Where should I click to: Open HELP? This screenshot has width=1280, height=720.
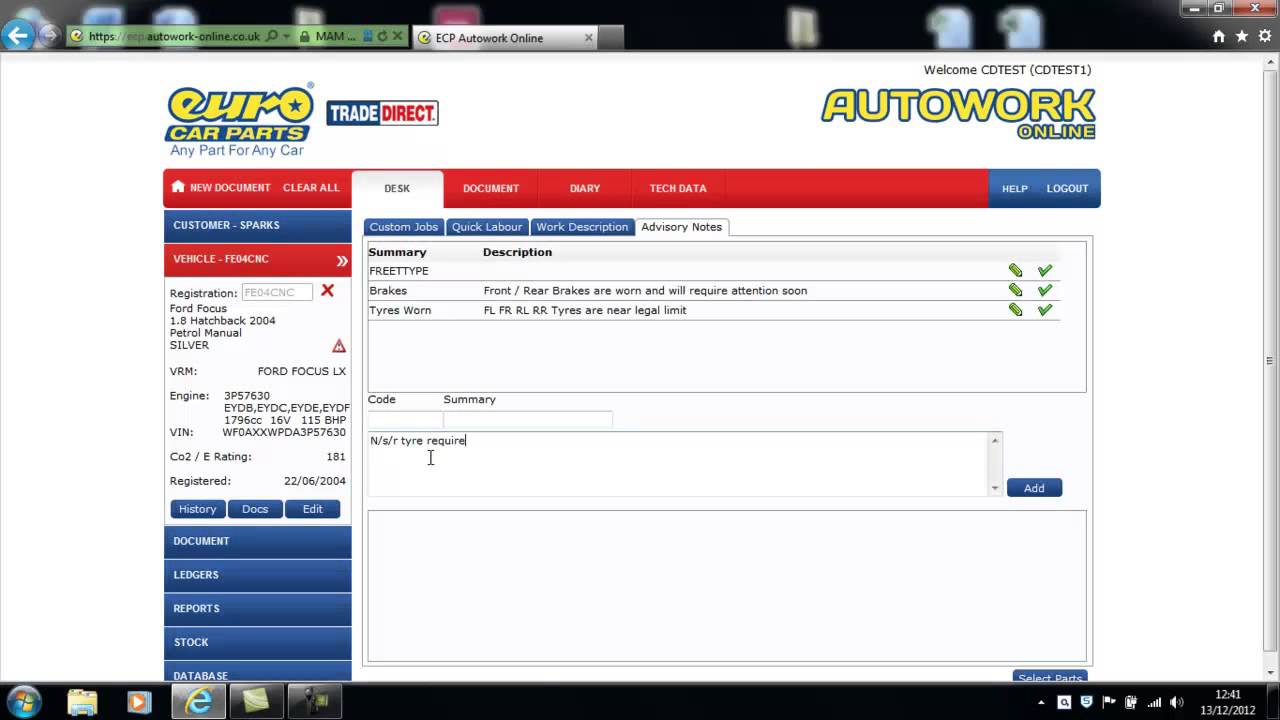click(1015, 188)
